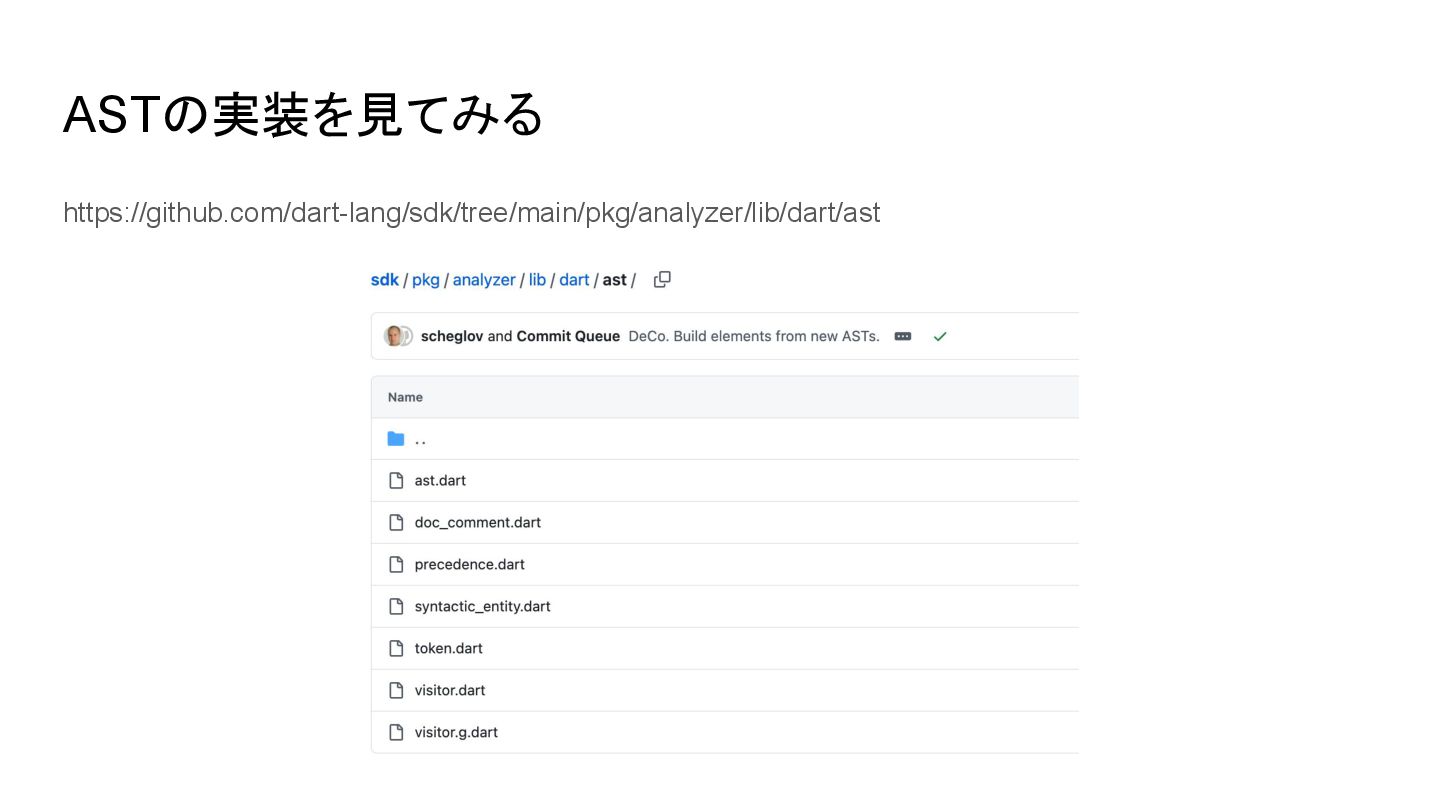The height and width of the screenshot is (810, 1440).
Task: Click the Name column header
Action: point(405,398)
